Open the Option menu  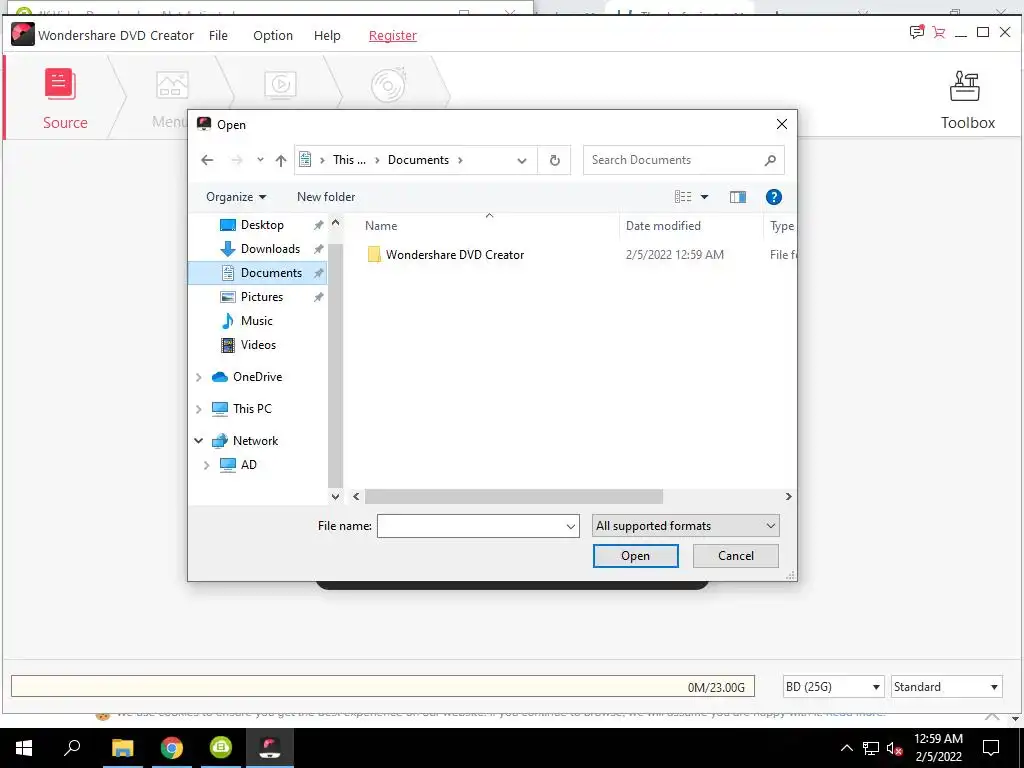[x=273, y=35]
